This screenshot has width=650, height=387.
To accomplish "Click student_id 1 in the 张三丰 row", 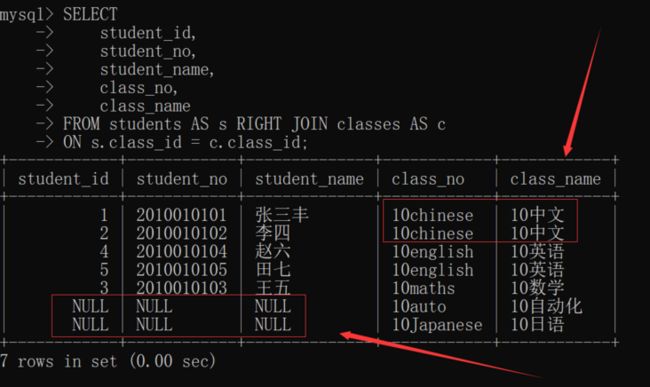I will click(104, 215).
